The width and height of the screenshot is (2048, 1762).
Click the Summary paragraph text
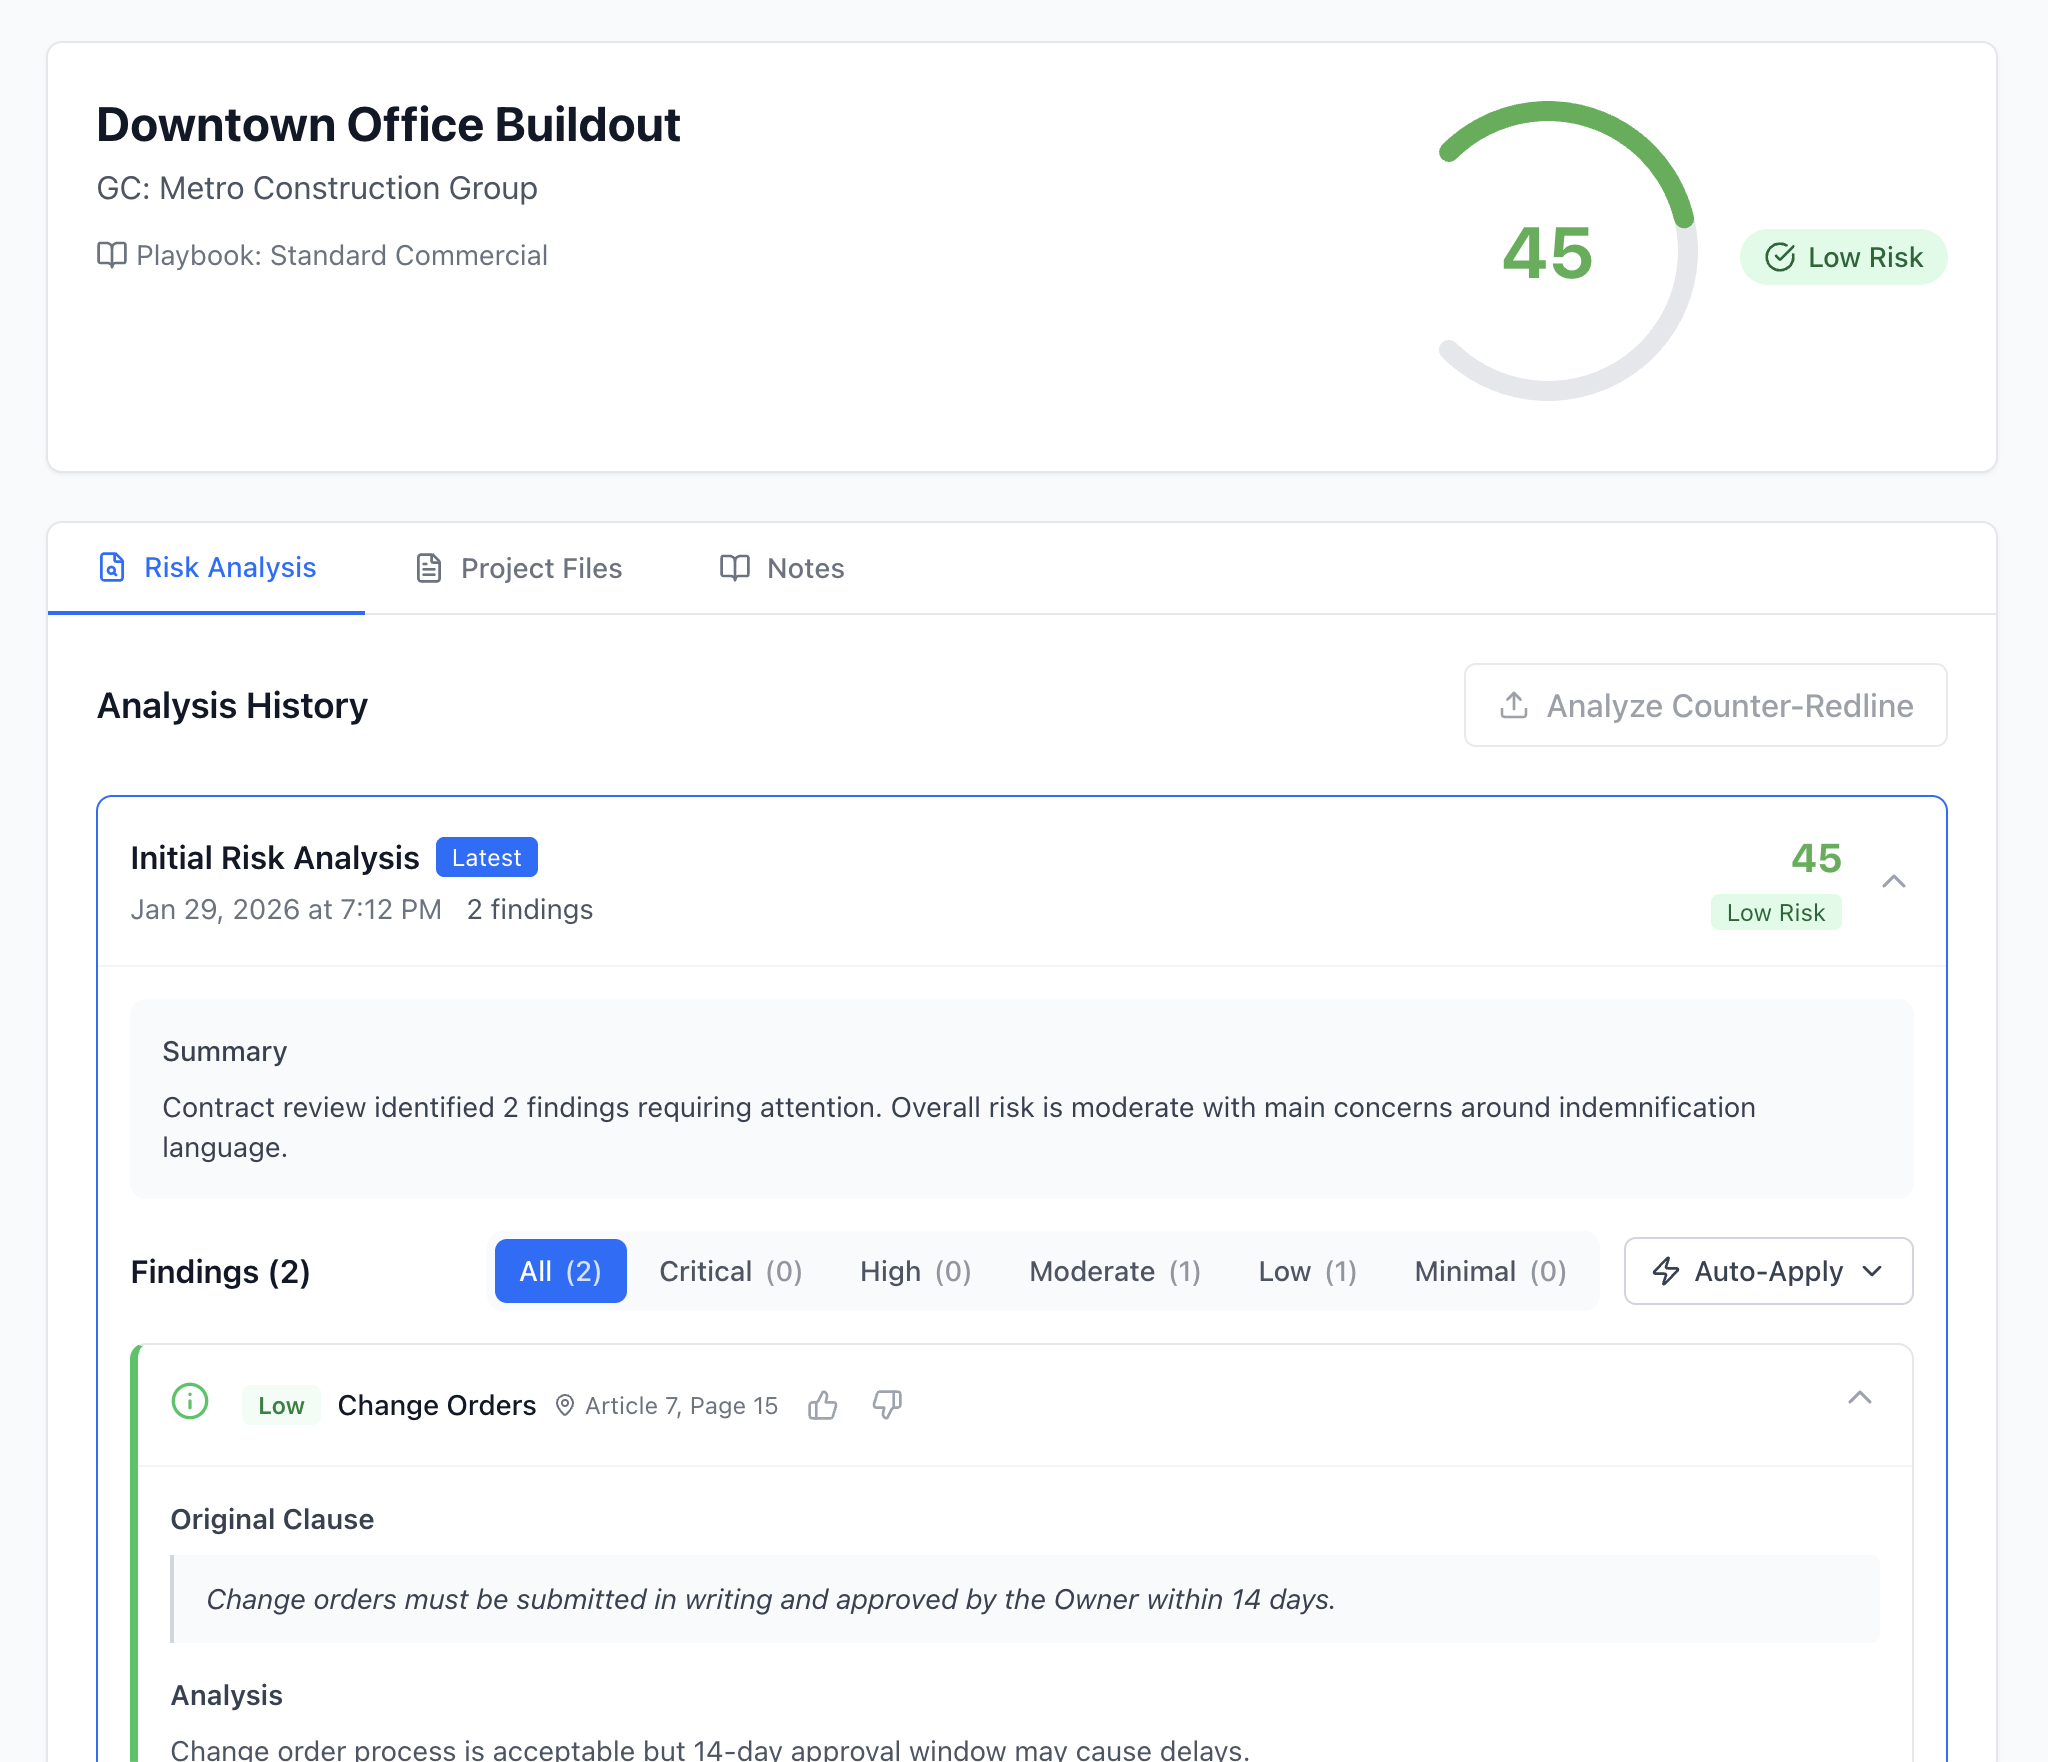pyautogui.click(x=959, y=1127)
